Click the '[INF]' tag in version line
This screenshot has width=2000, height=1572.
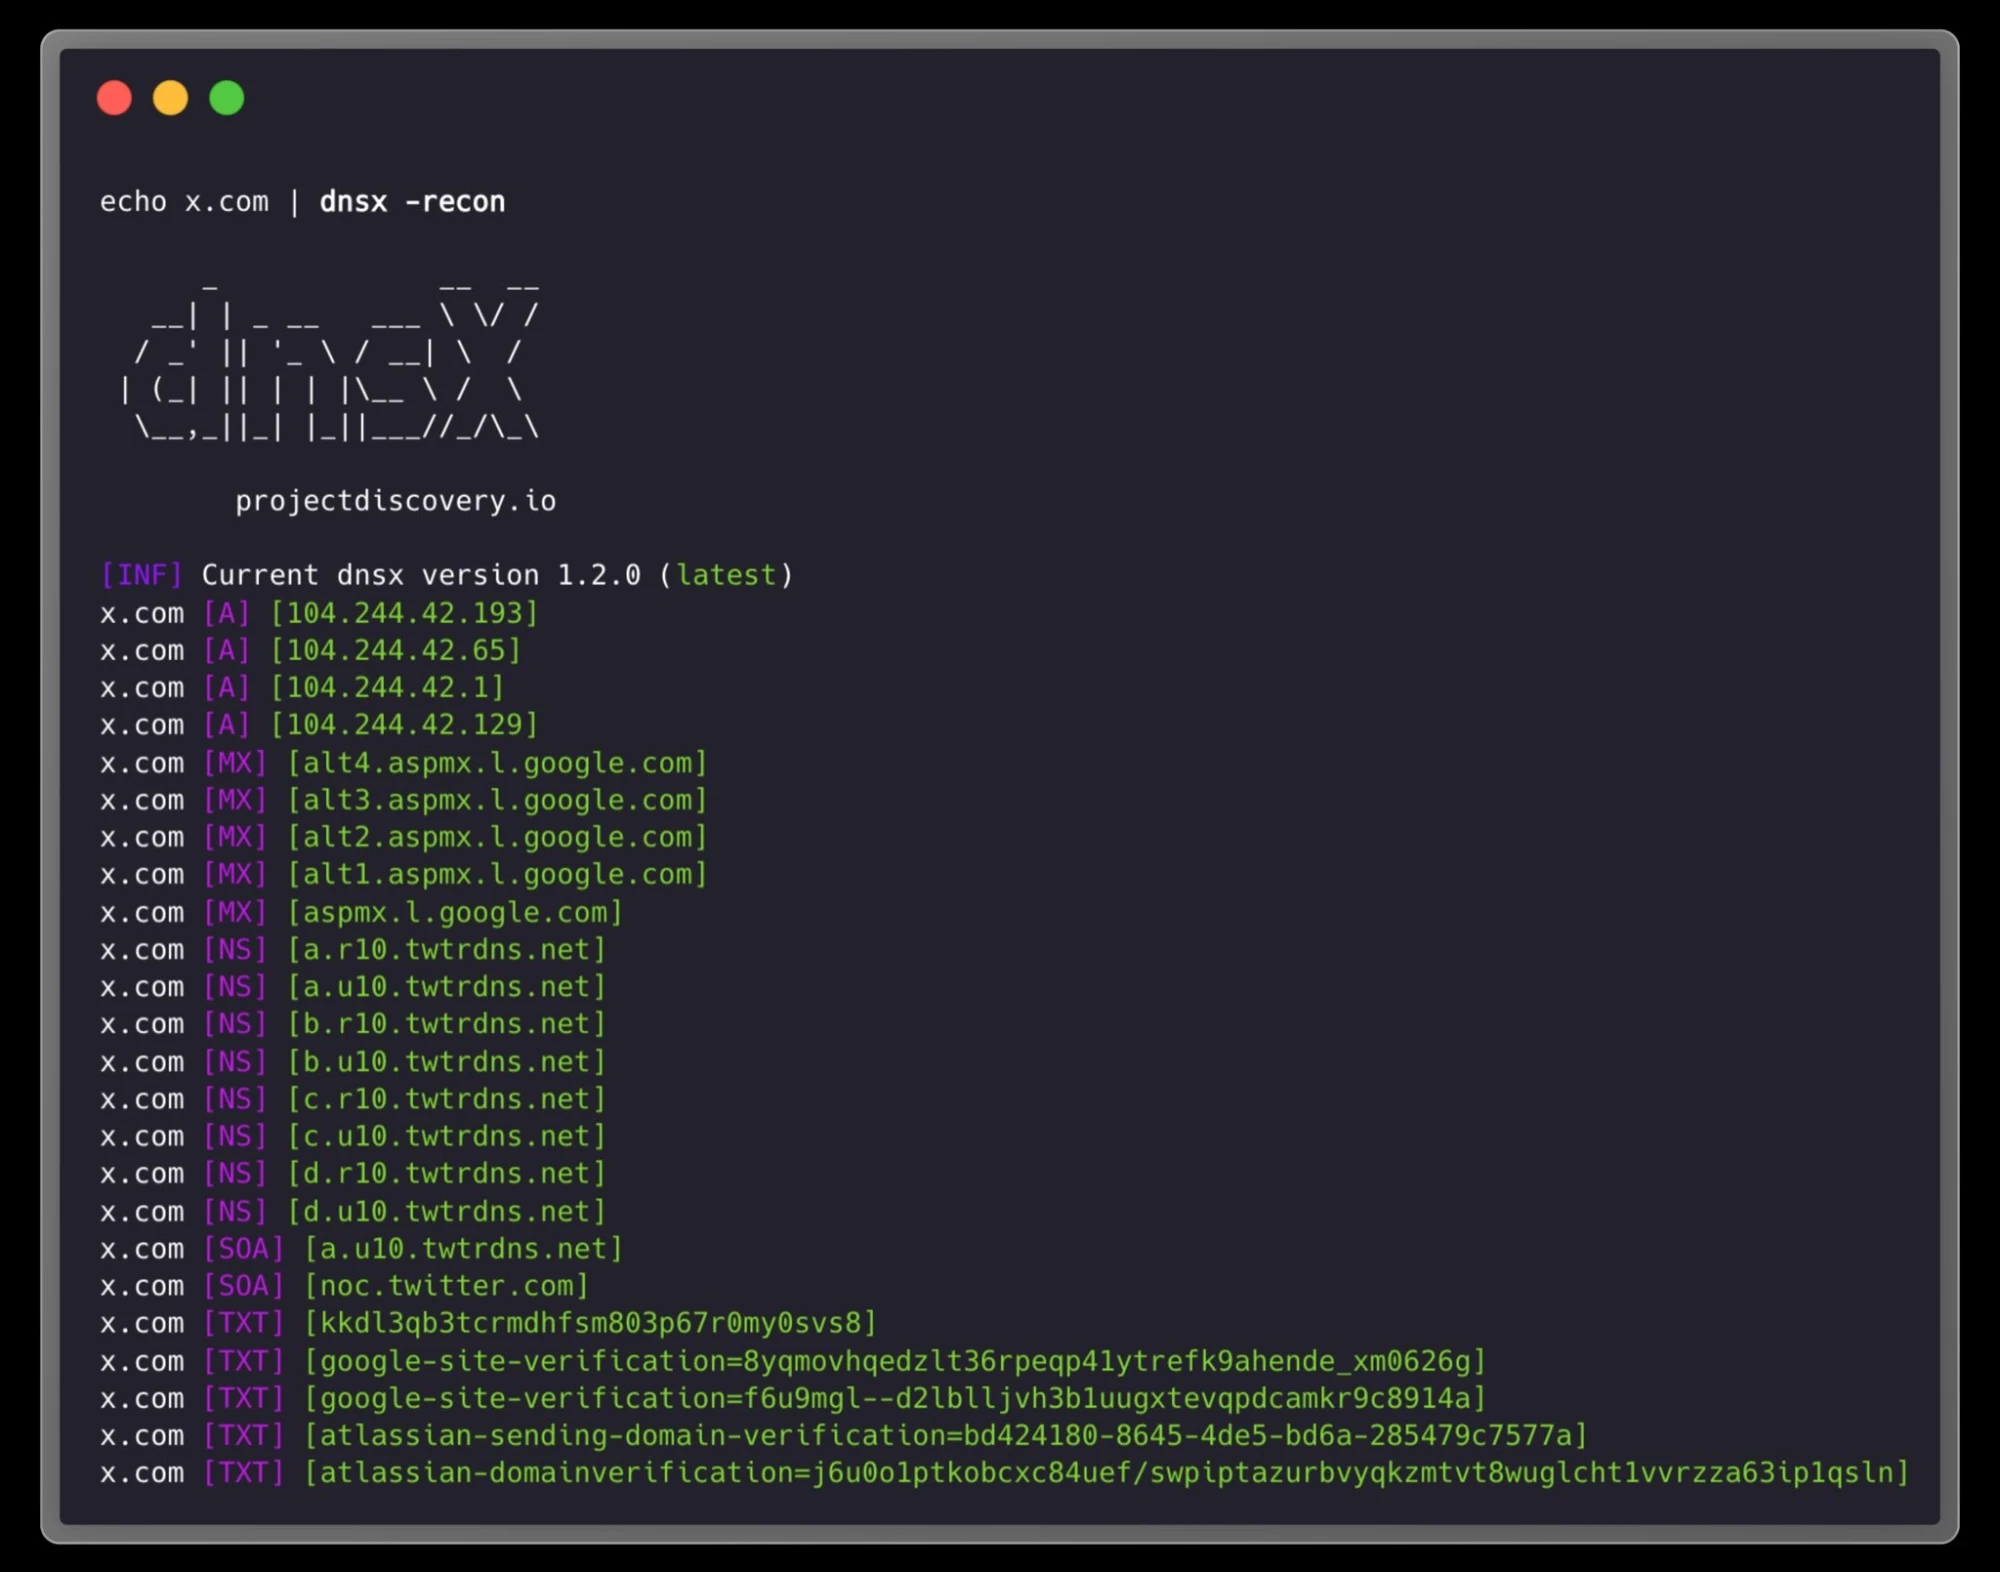point(142,575)
